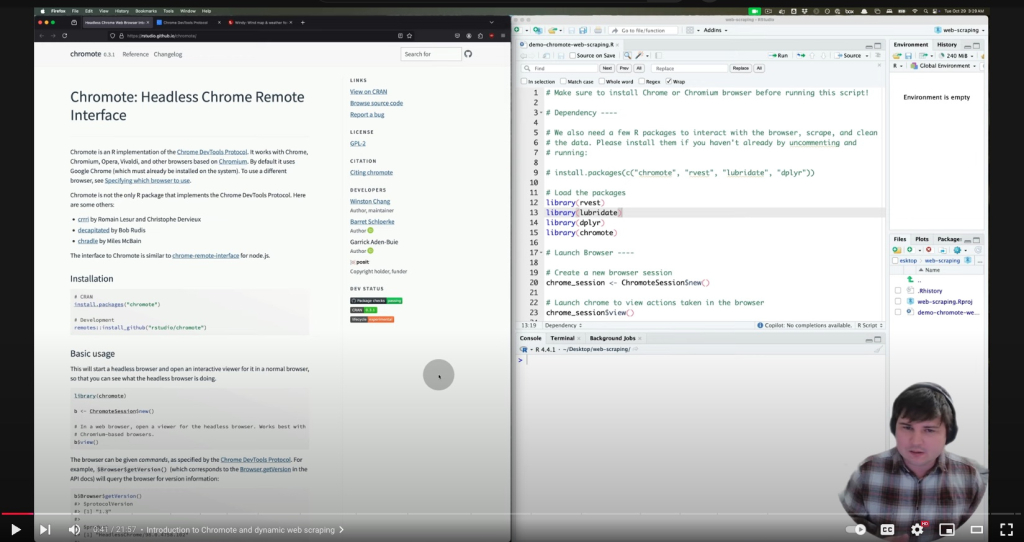Image resolution: width=1024 pixels, height=542 pixels.
Task: Click the Open File folder icon in RStudio toolbar
Action: pos(552,30)
